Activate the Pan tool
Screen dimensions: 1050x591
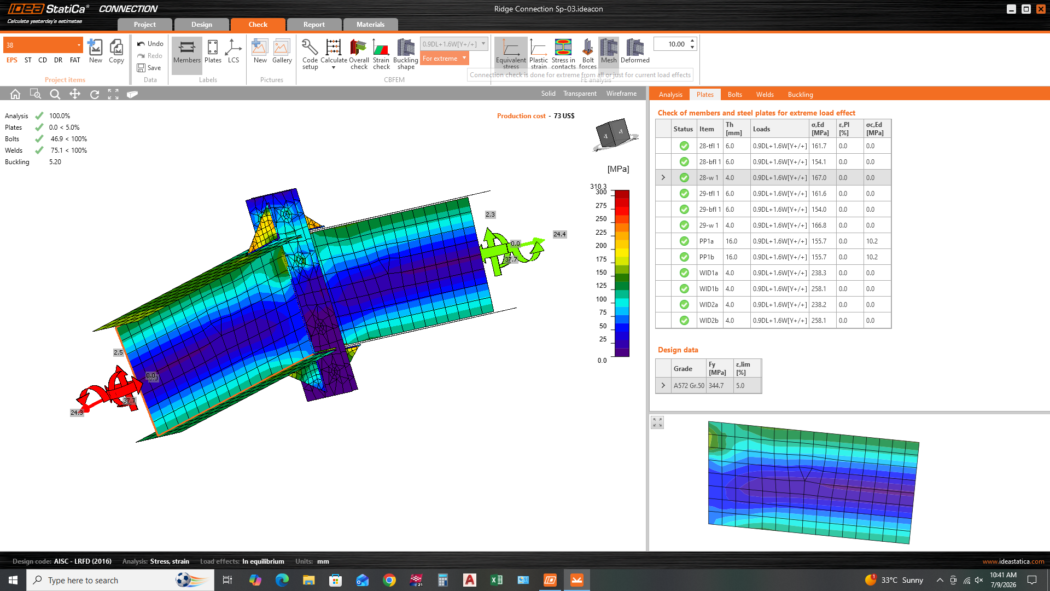click(75, 94)
